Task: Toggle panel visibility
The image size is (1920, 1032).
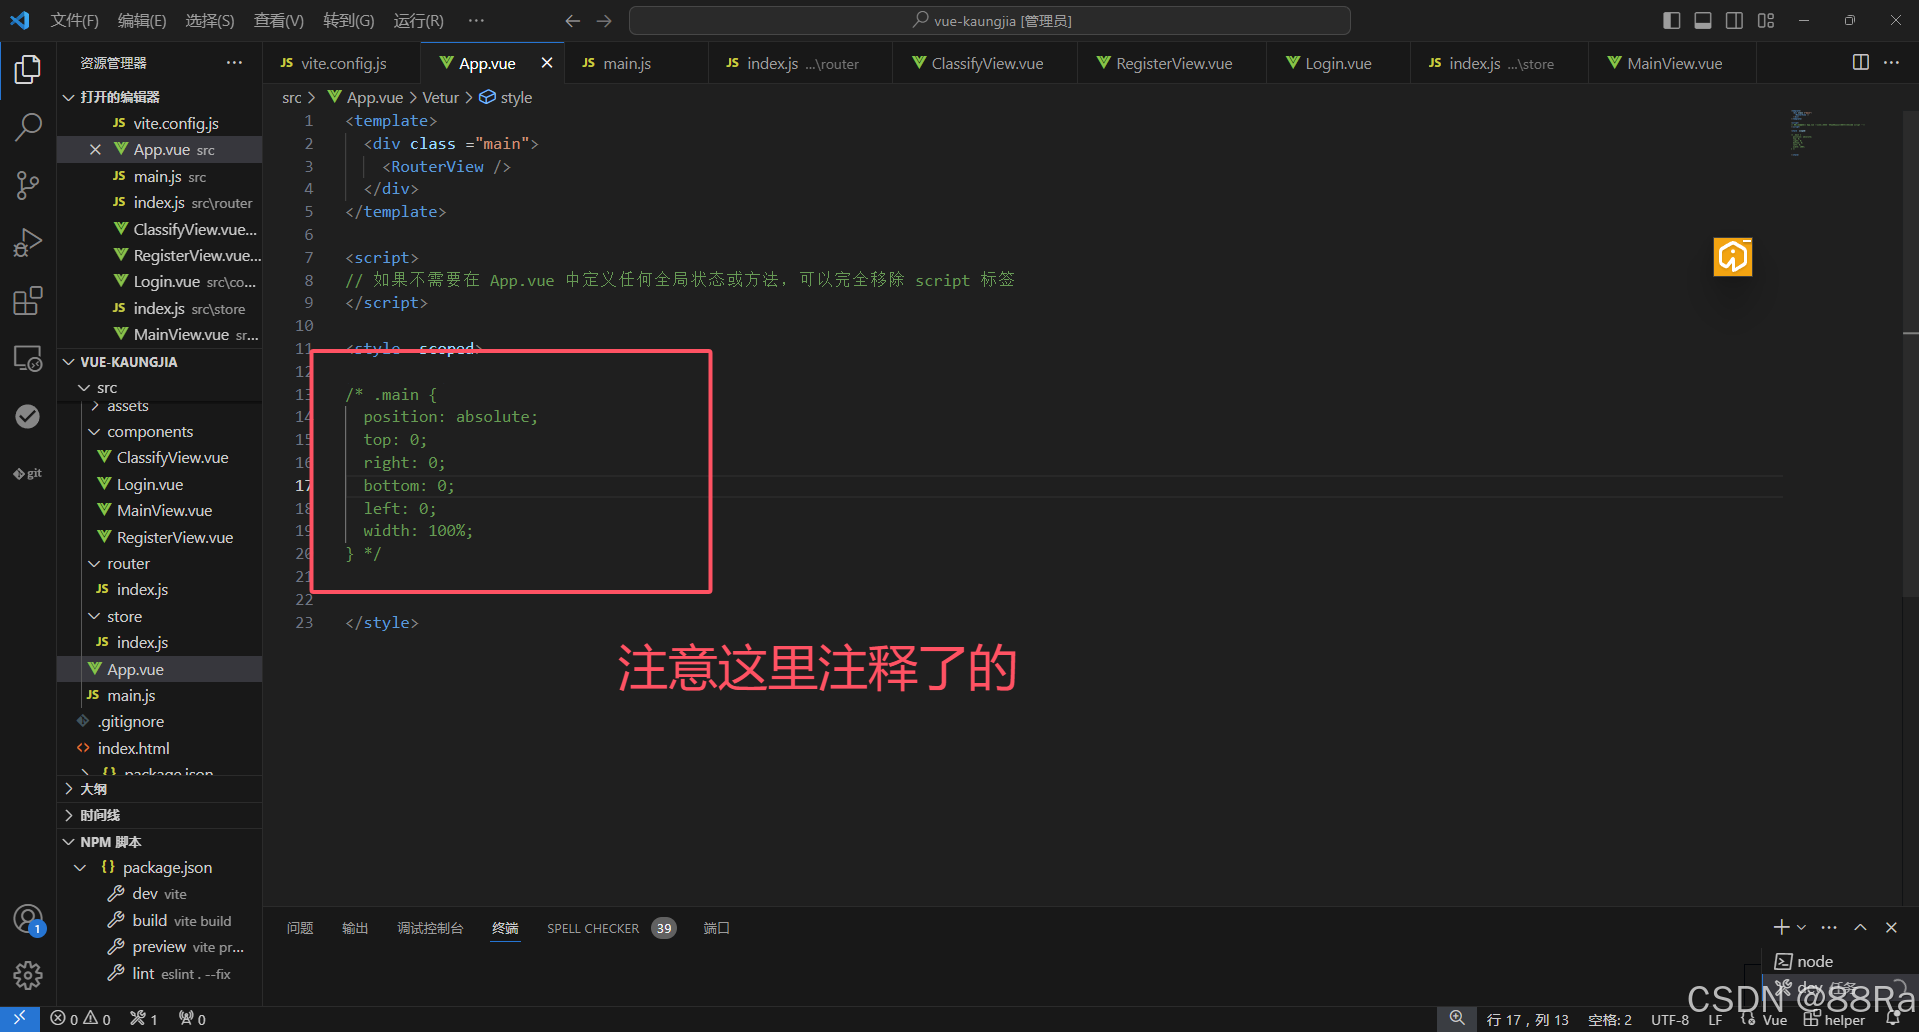Action: [1702, 20]
